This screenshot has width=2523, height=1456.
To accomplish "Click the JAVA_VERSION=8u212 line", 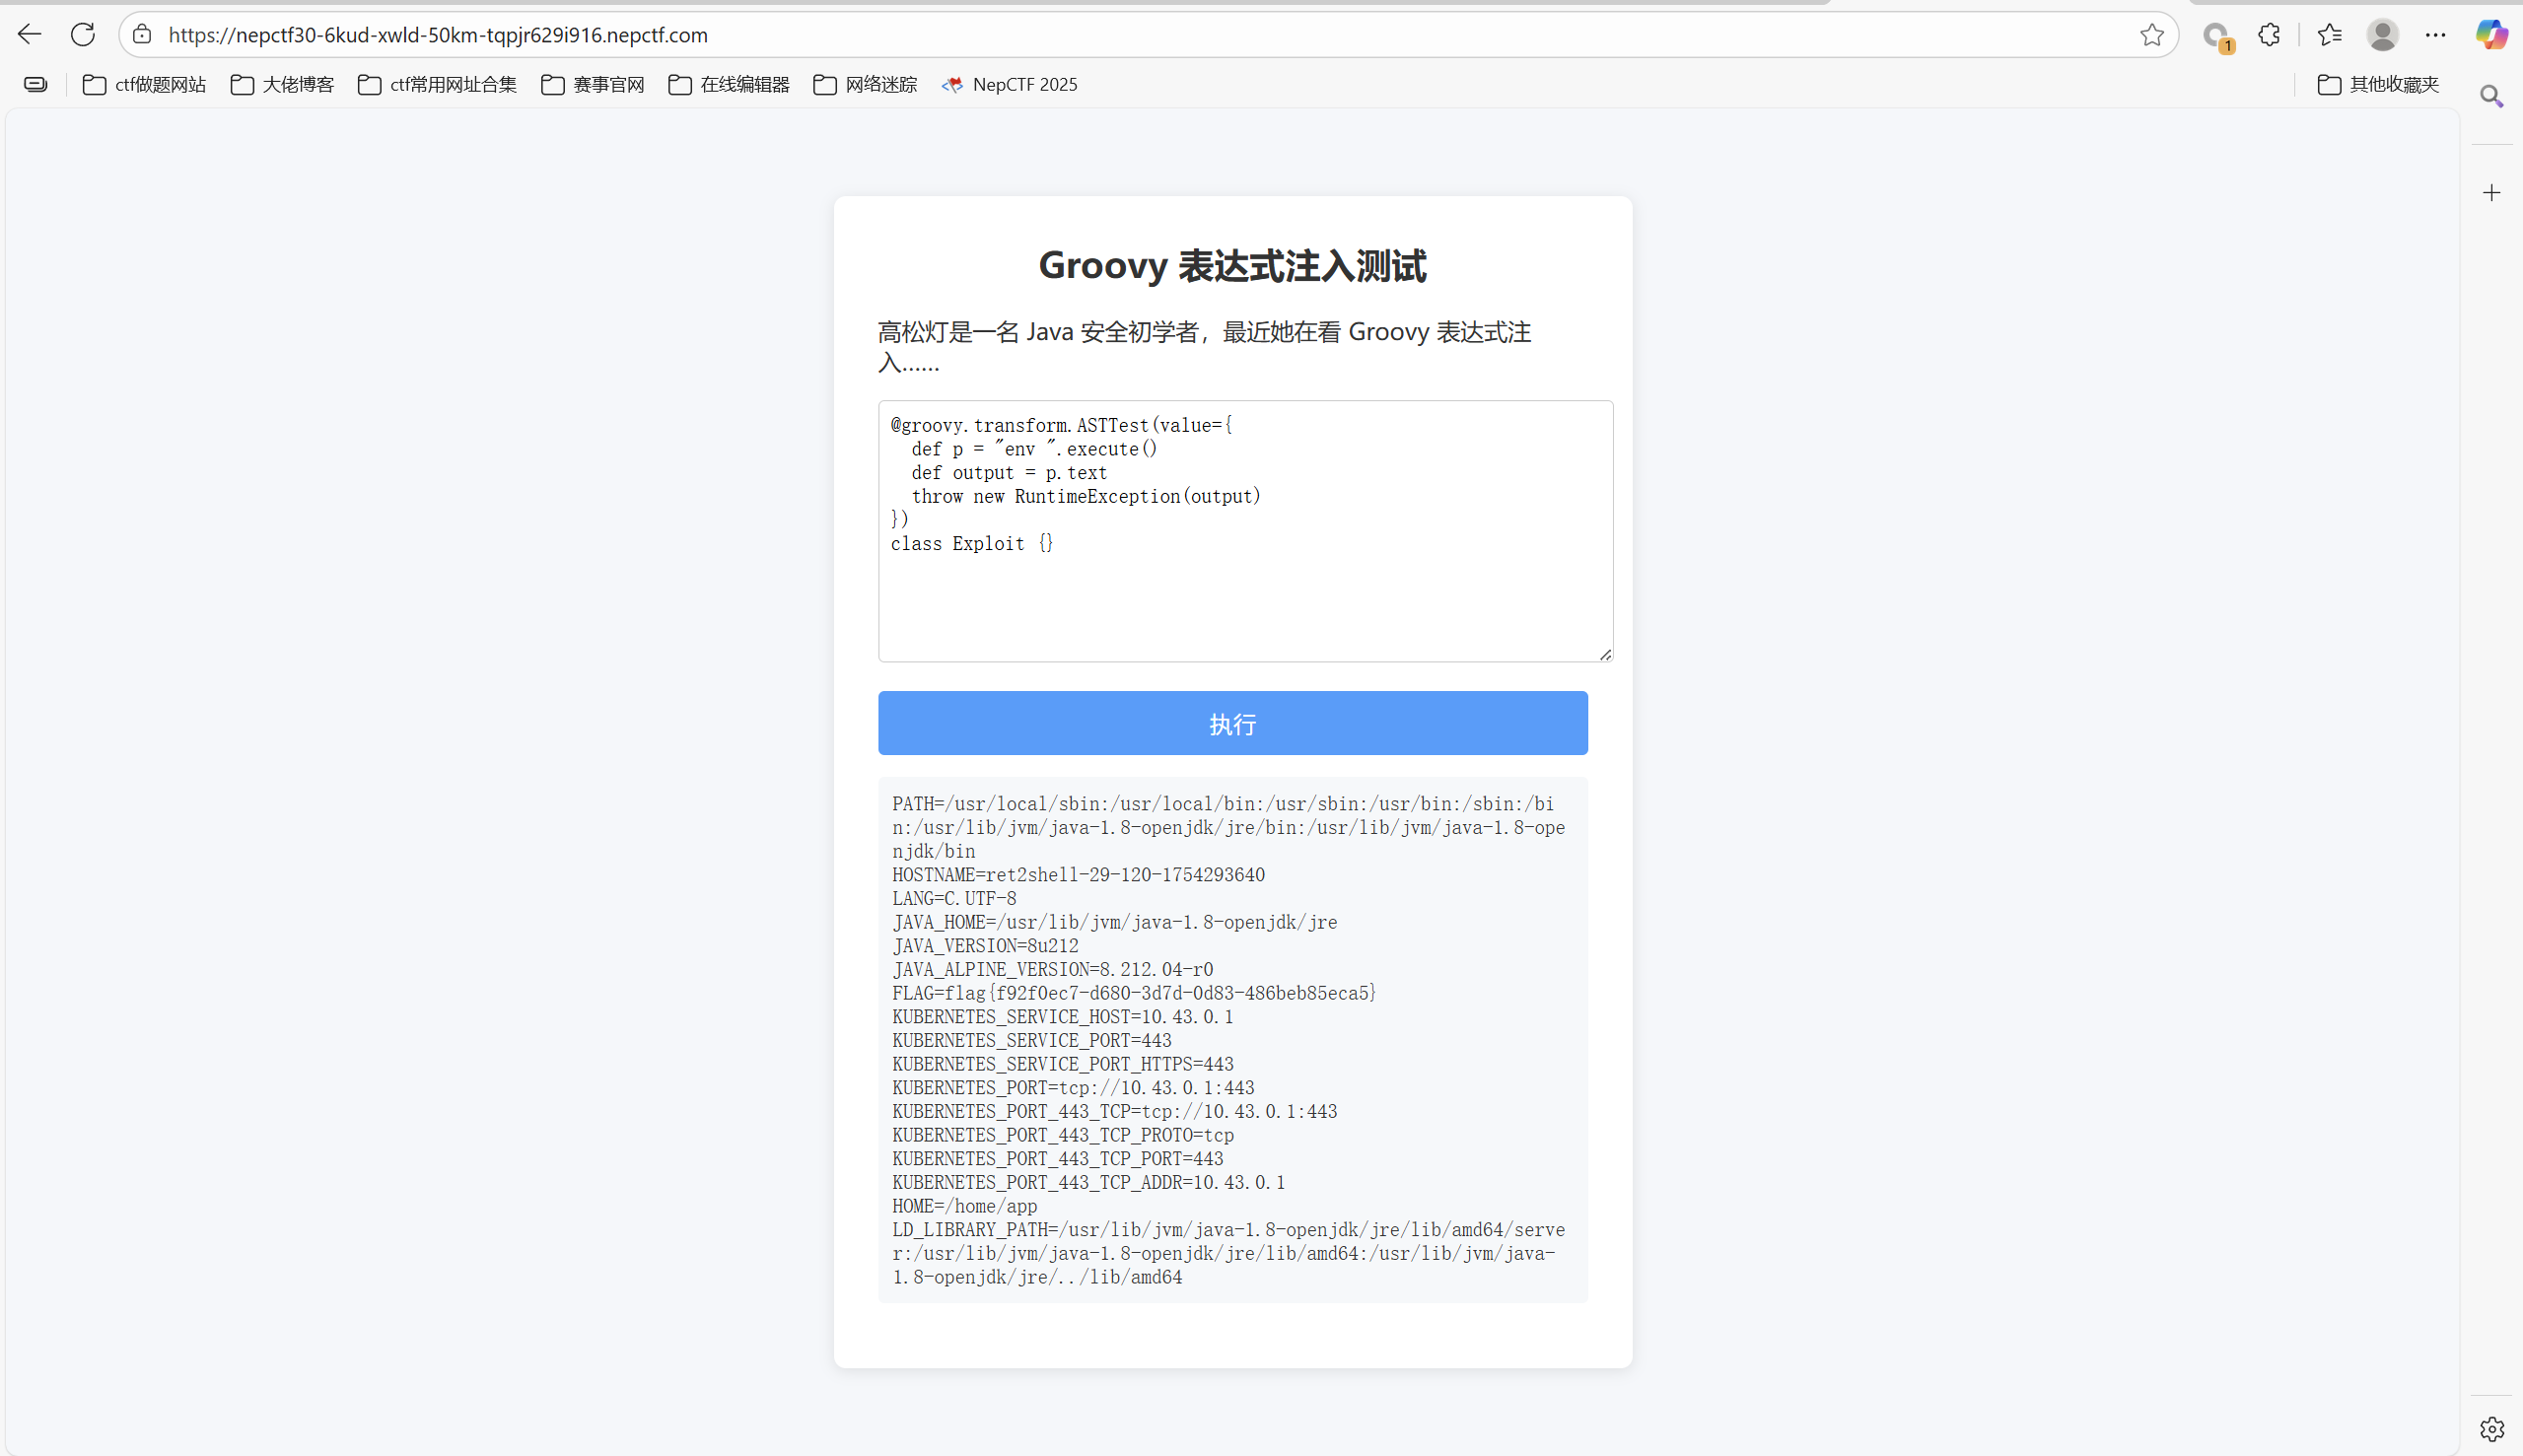I will point(985,946).
